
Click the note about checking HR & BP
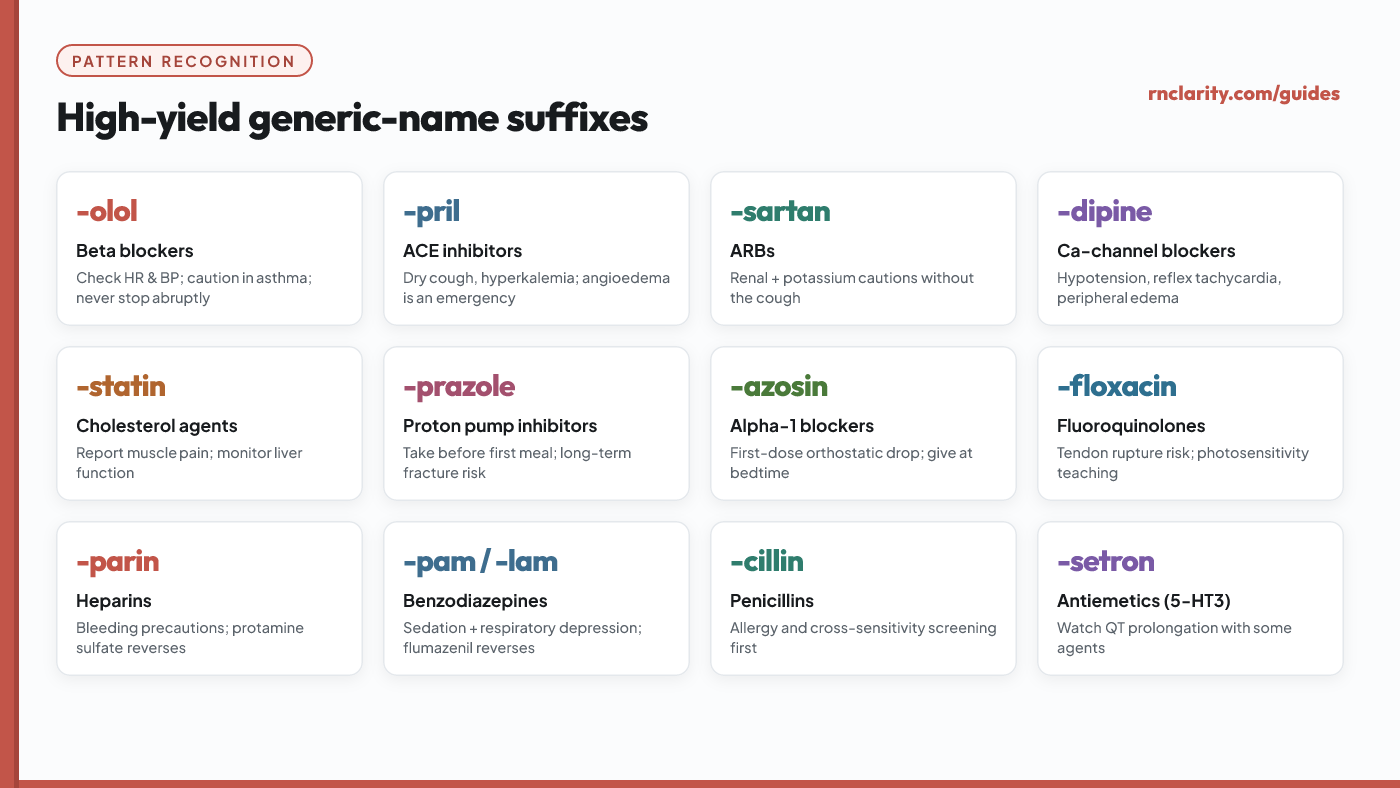pos(194,288)
